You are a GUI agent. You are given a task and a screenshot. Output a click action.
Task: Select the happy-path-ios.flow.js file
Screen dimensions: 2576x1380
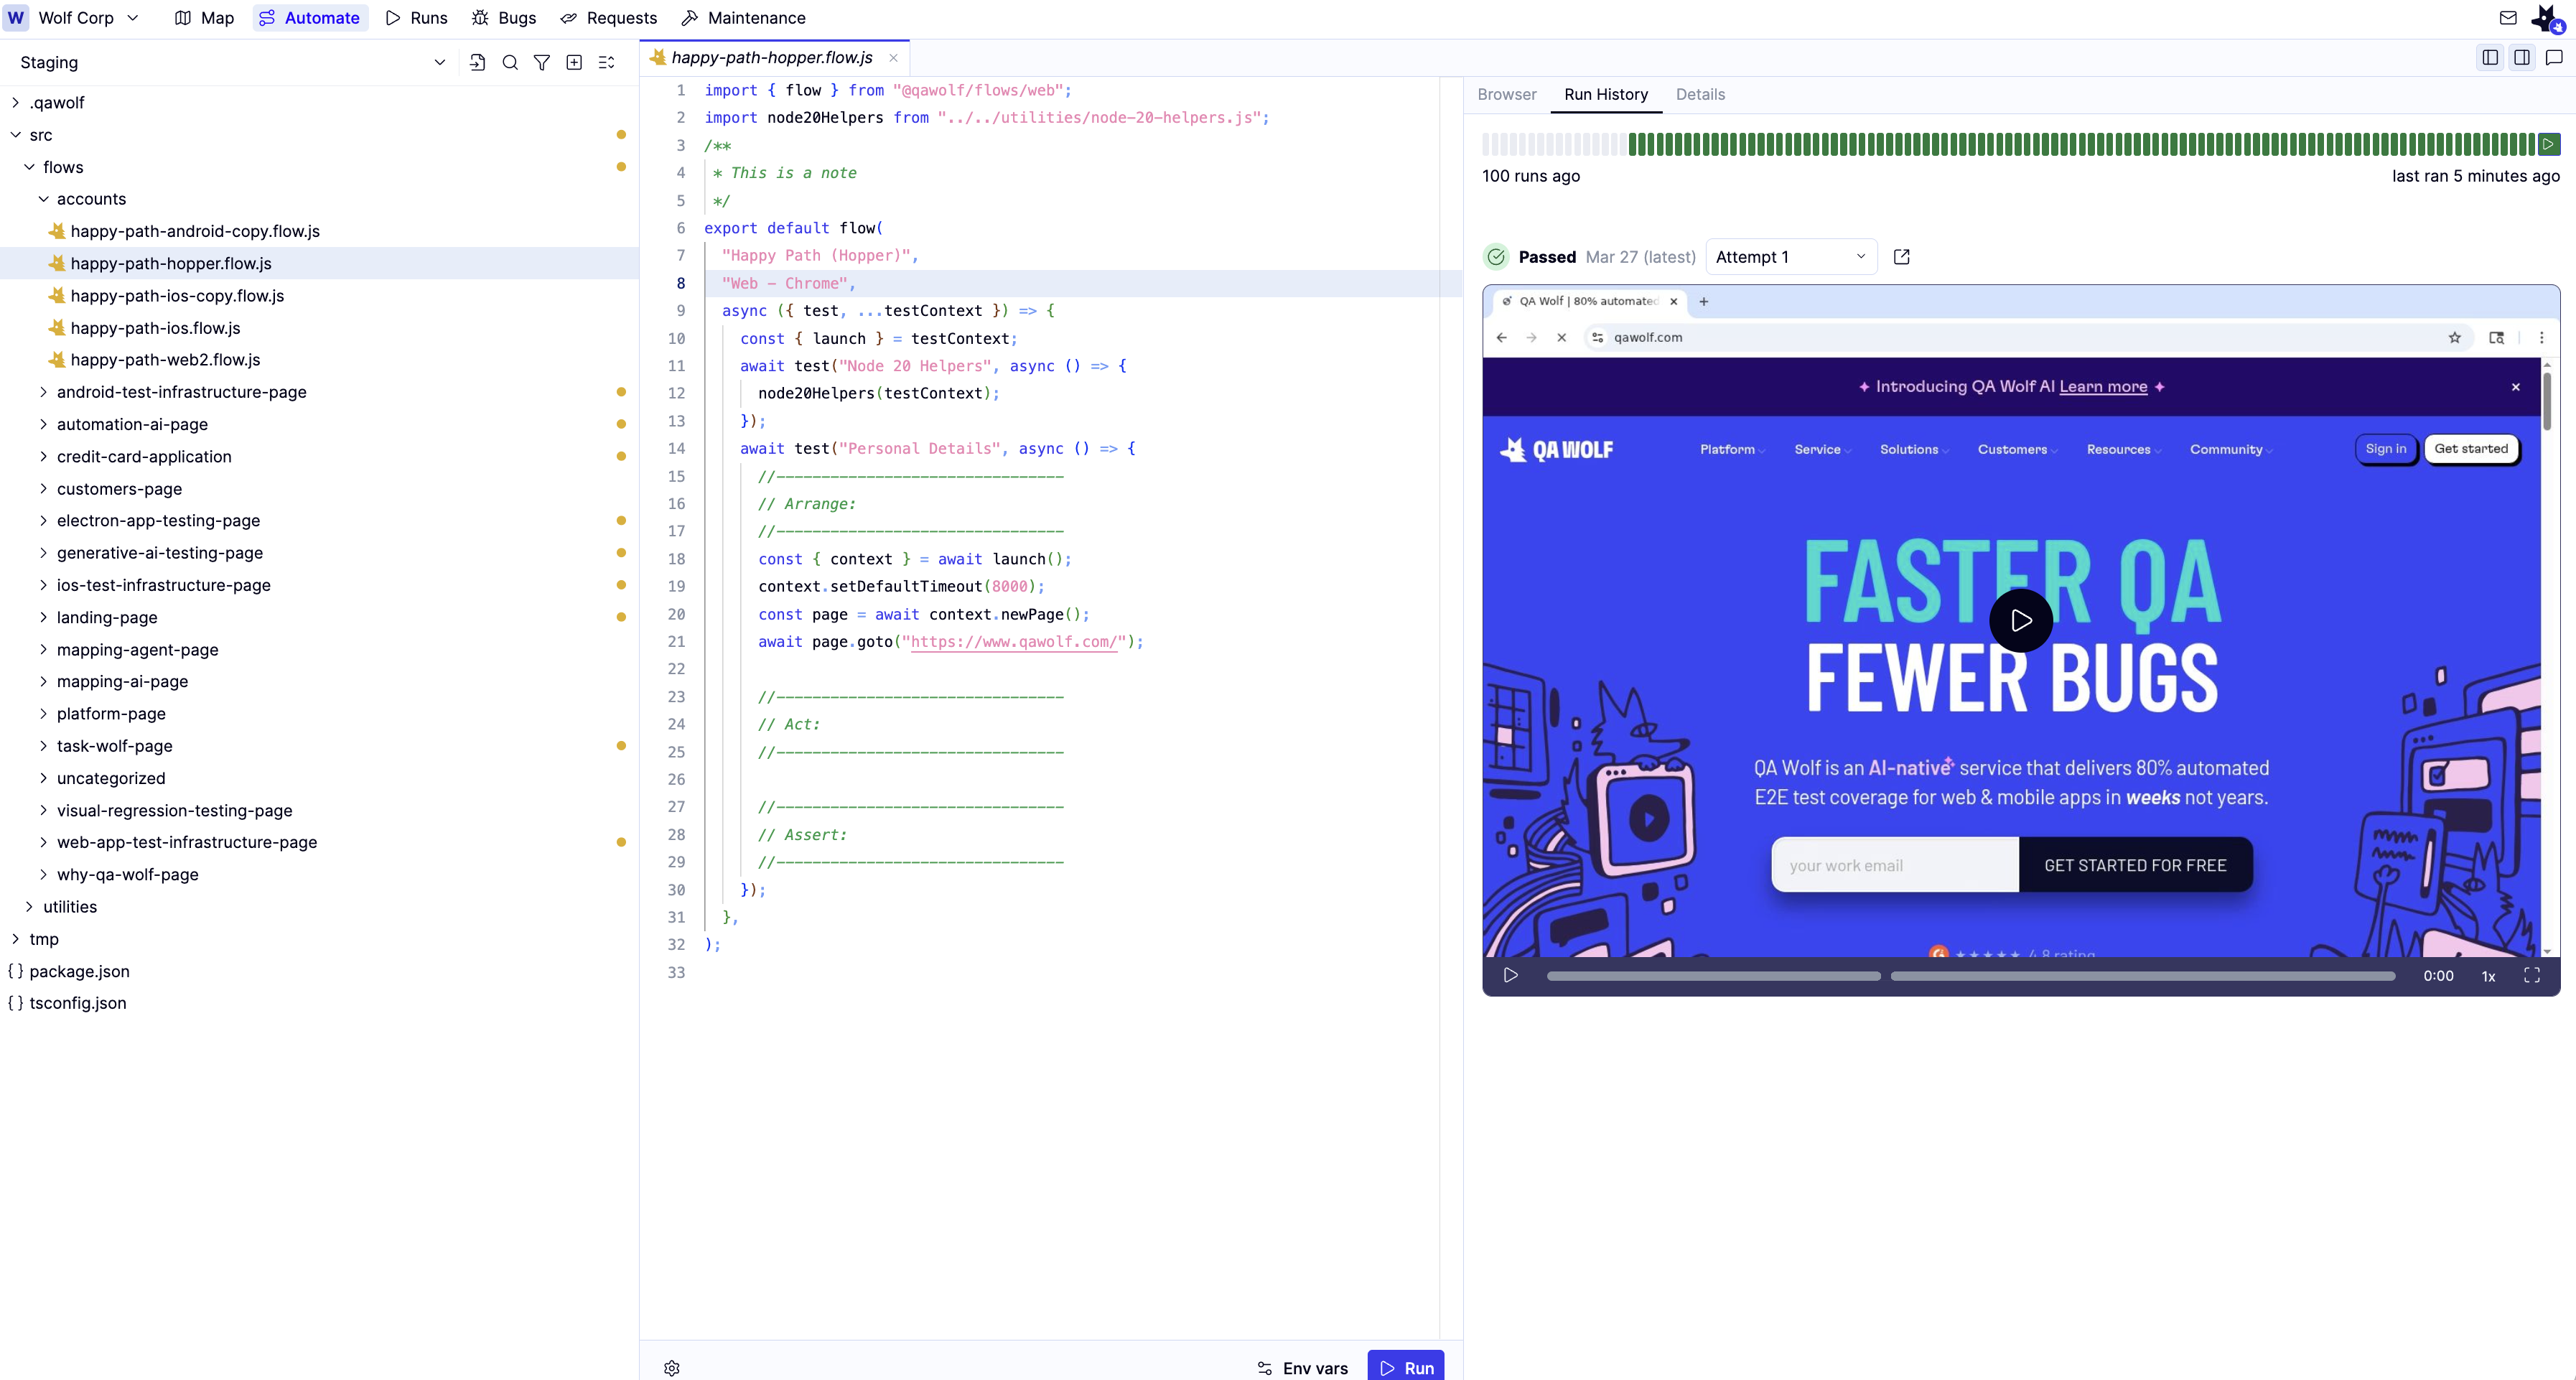coord(156,327)
